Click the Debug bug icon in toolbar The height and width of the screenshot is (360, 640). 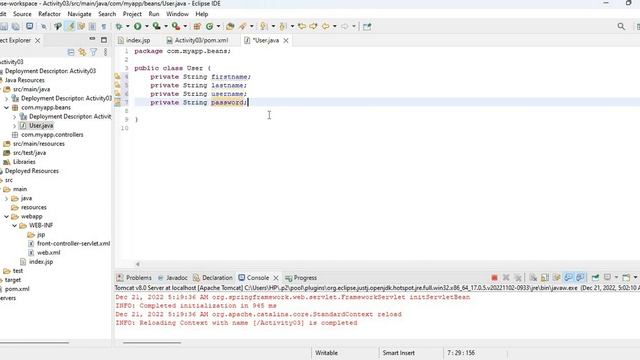119,26
